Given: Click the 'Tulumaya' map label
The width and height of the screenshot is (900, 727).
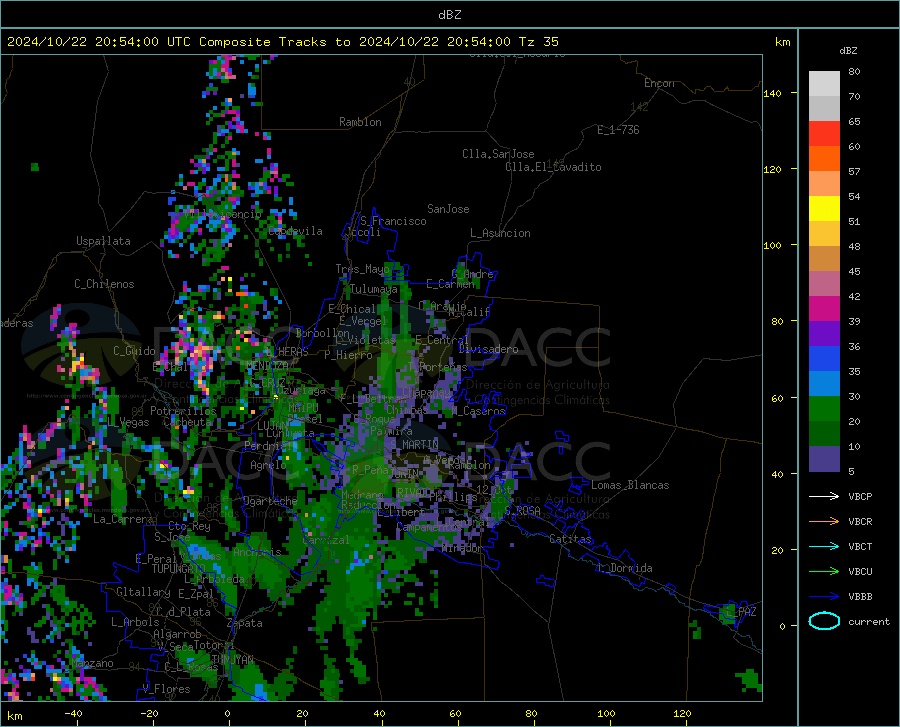Looking at the screenshot, I should pyautogui.click(x=373, y=289).
